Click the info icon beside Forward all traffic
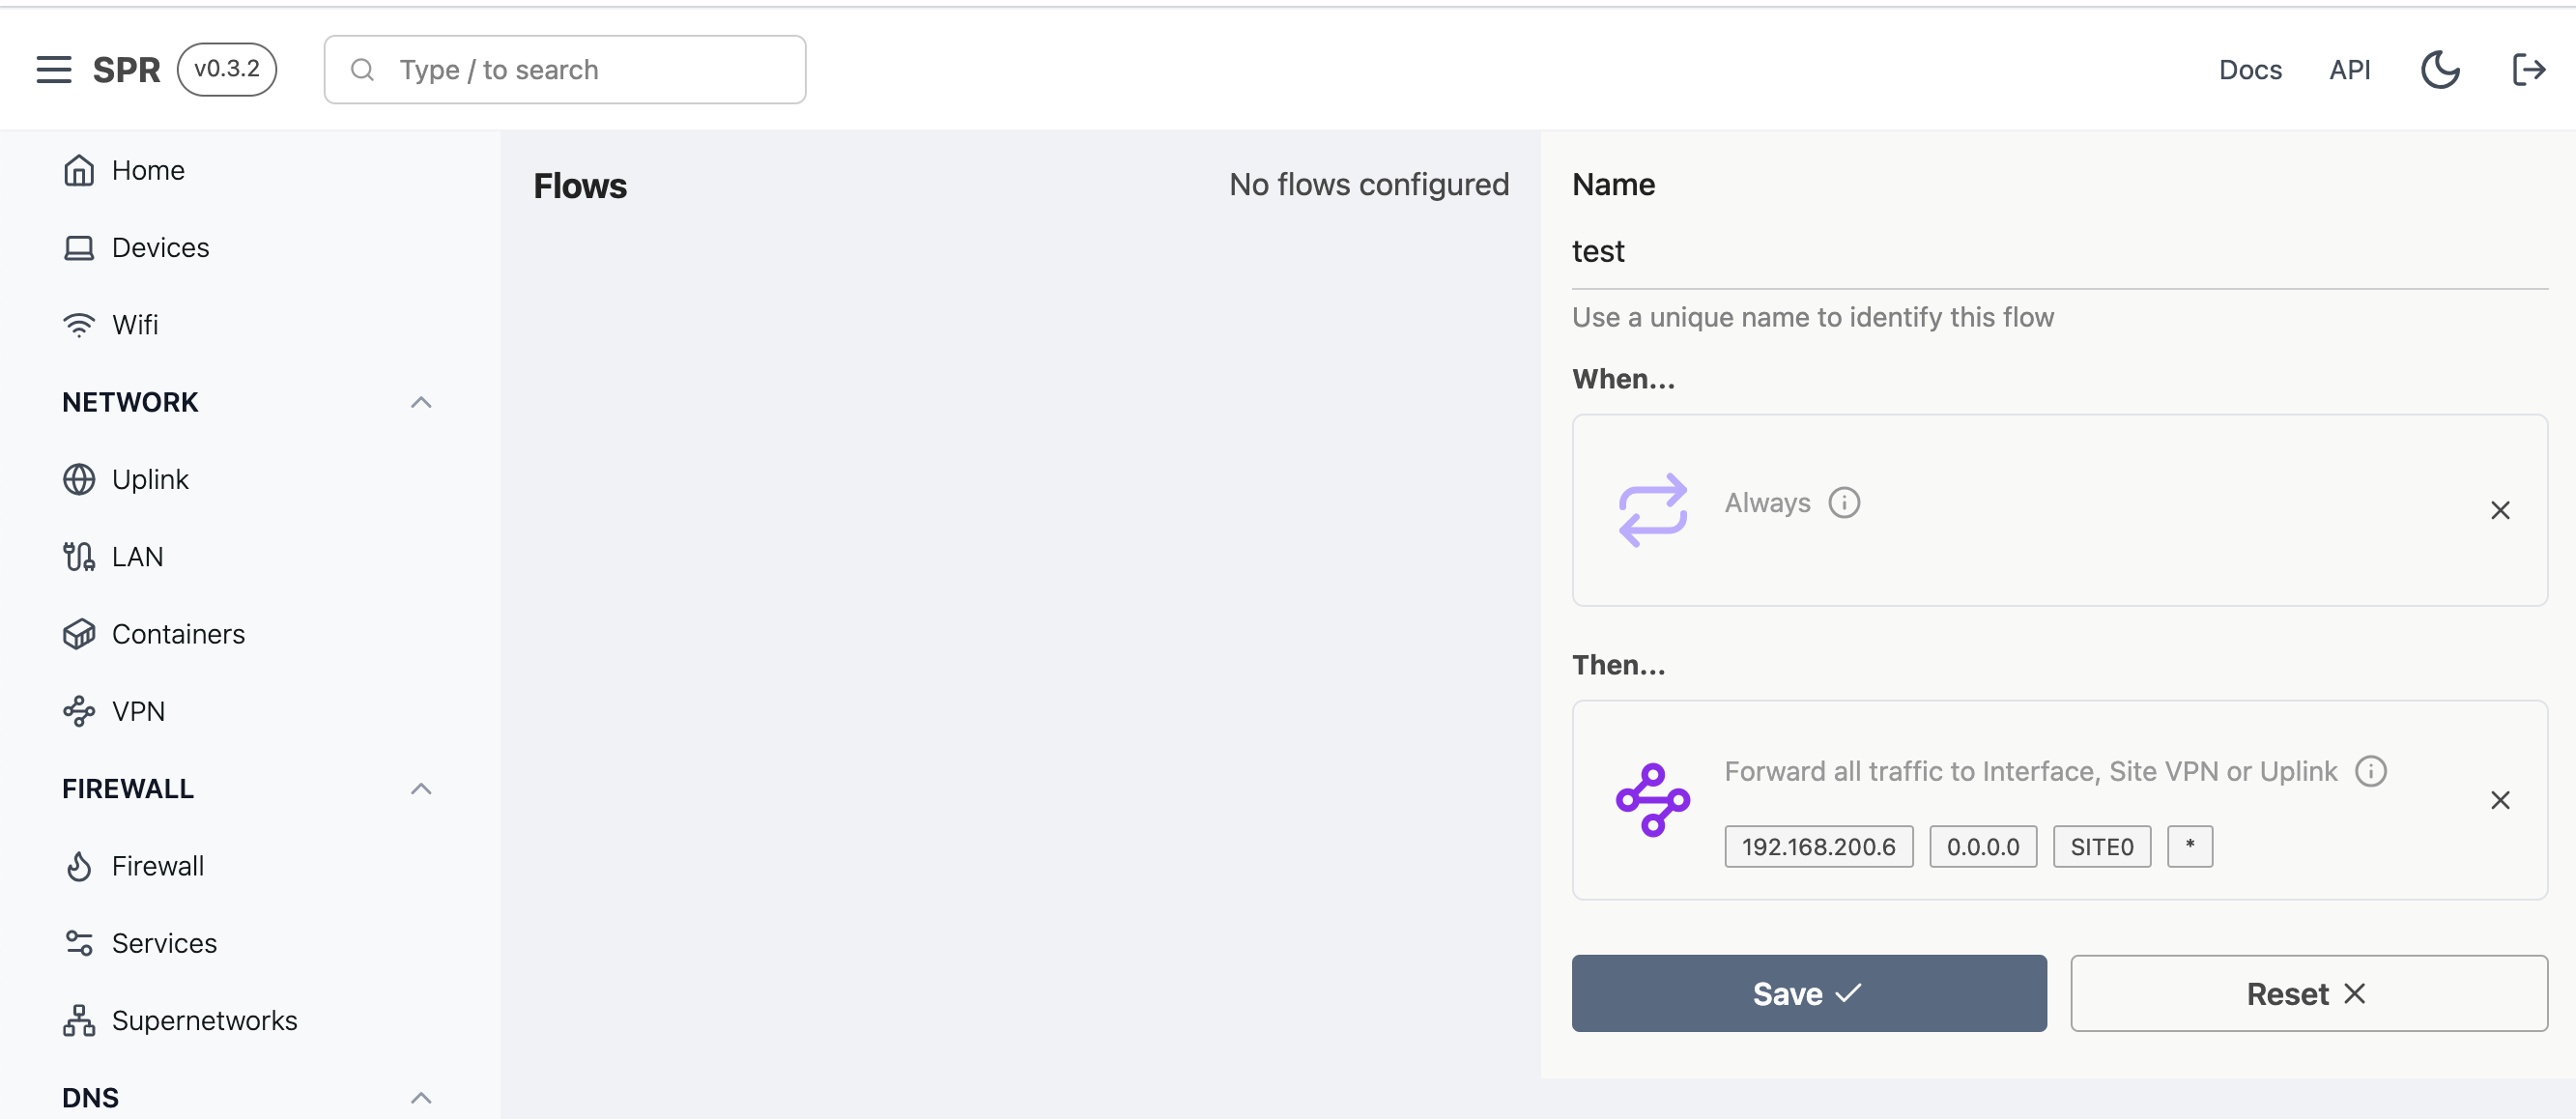The image size is (2576, 1119). click(2370, 772)
